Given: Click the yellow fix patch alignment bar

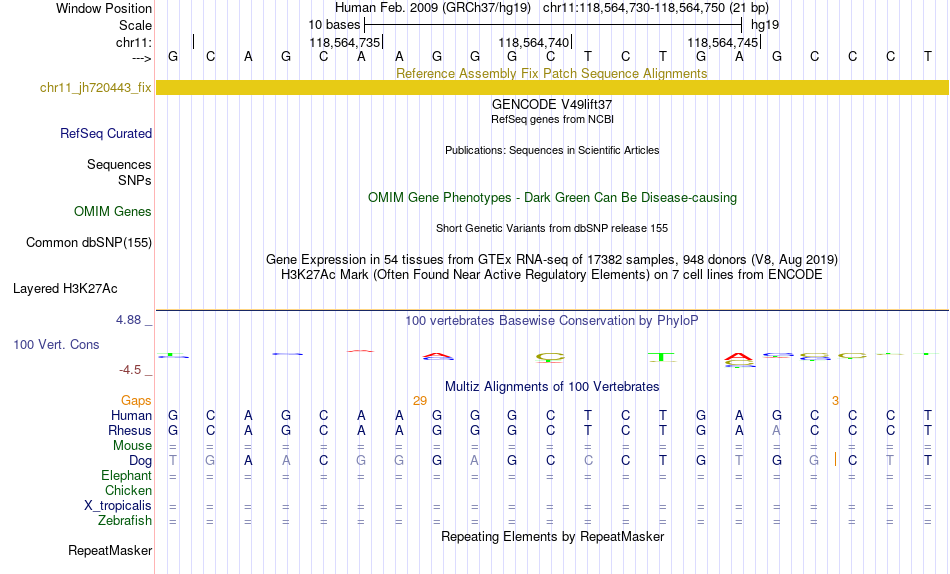Looking at the screenshot, I should point(552,87).
